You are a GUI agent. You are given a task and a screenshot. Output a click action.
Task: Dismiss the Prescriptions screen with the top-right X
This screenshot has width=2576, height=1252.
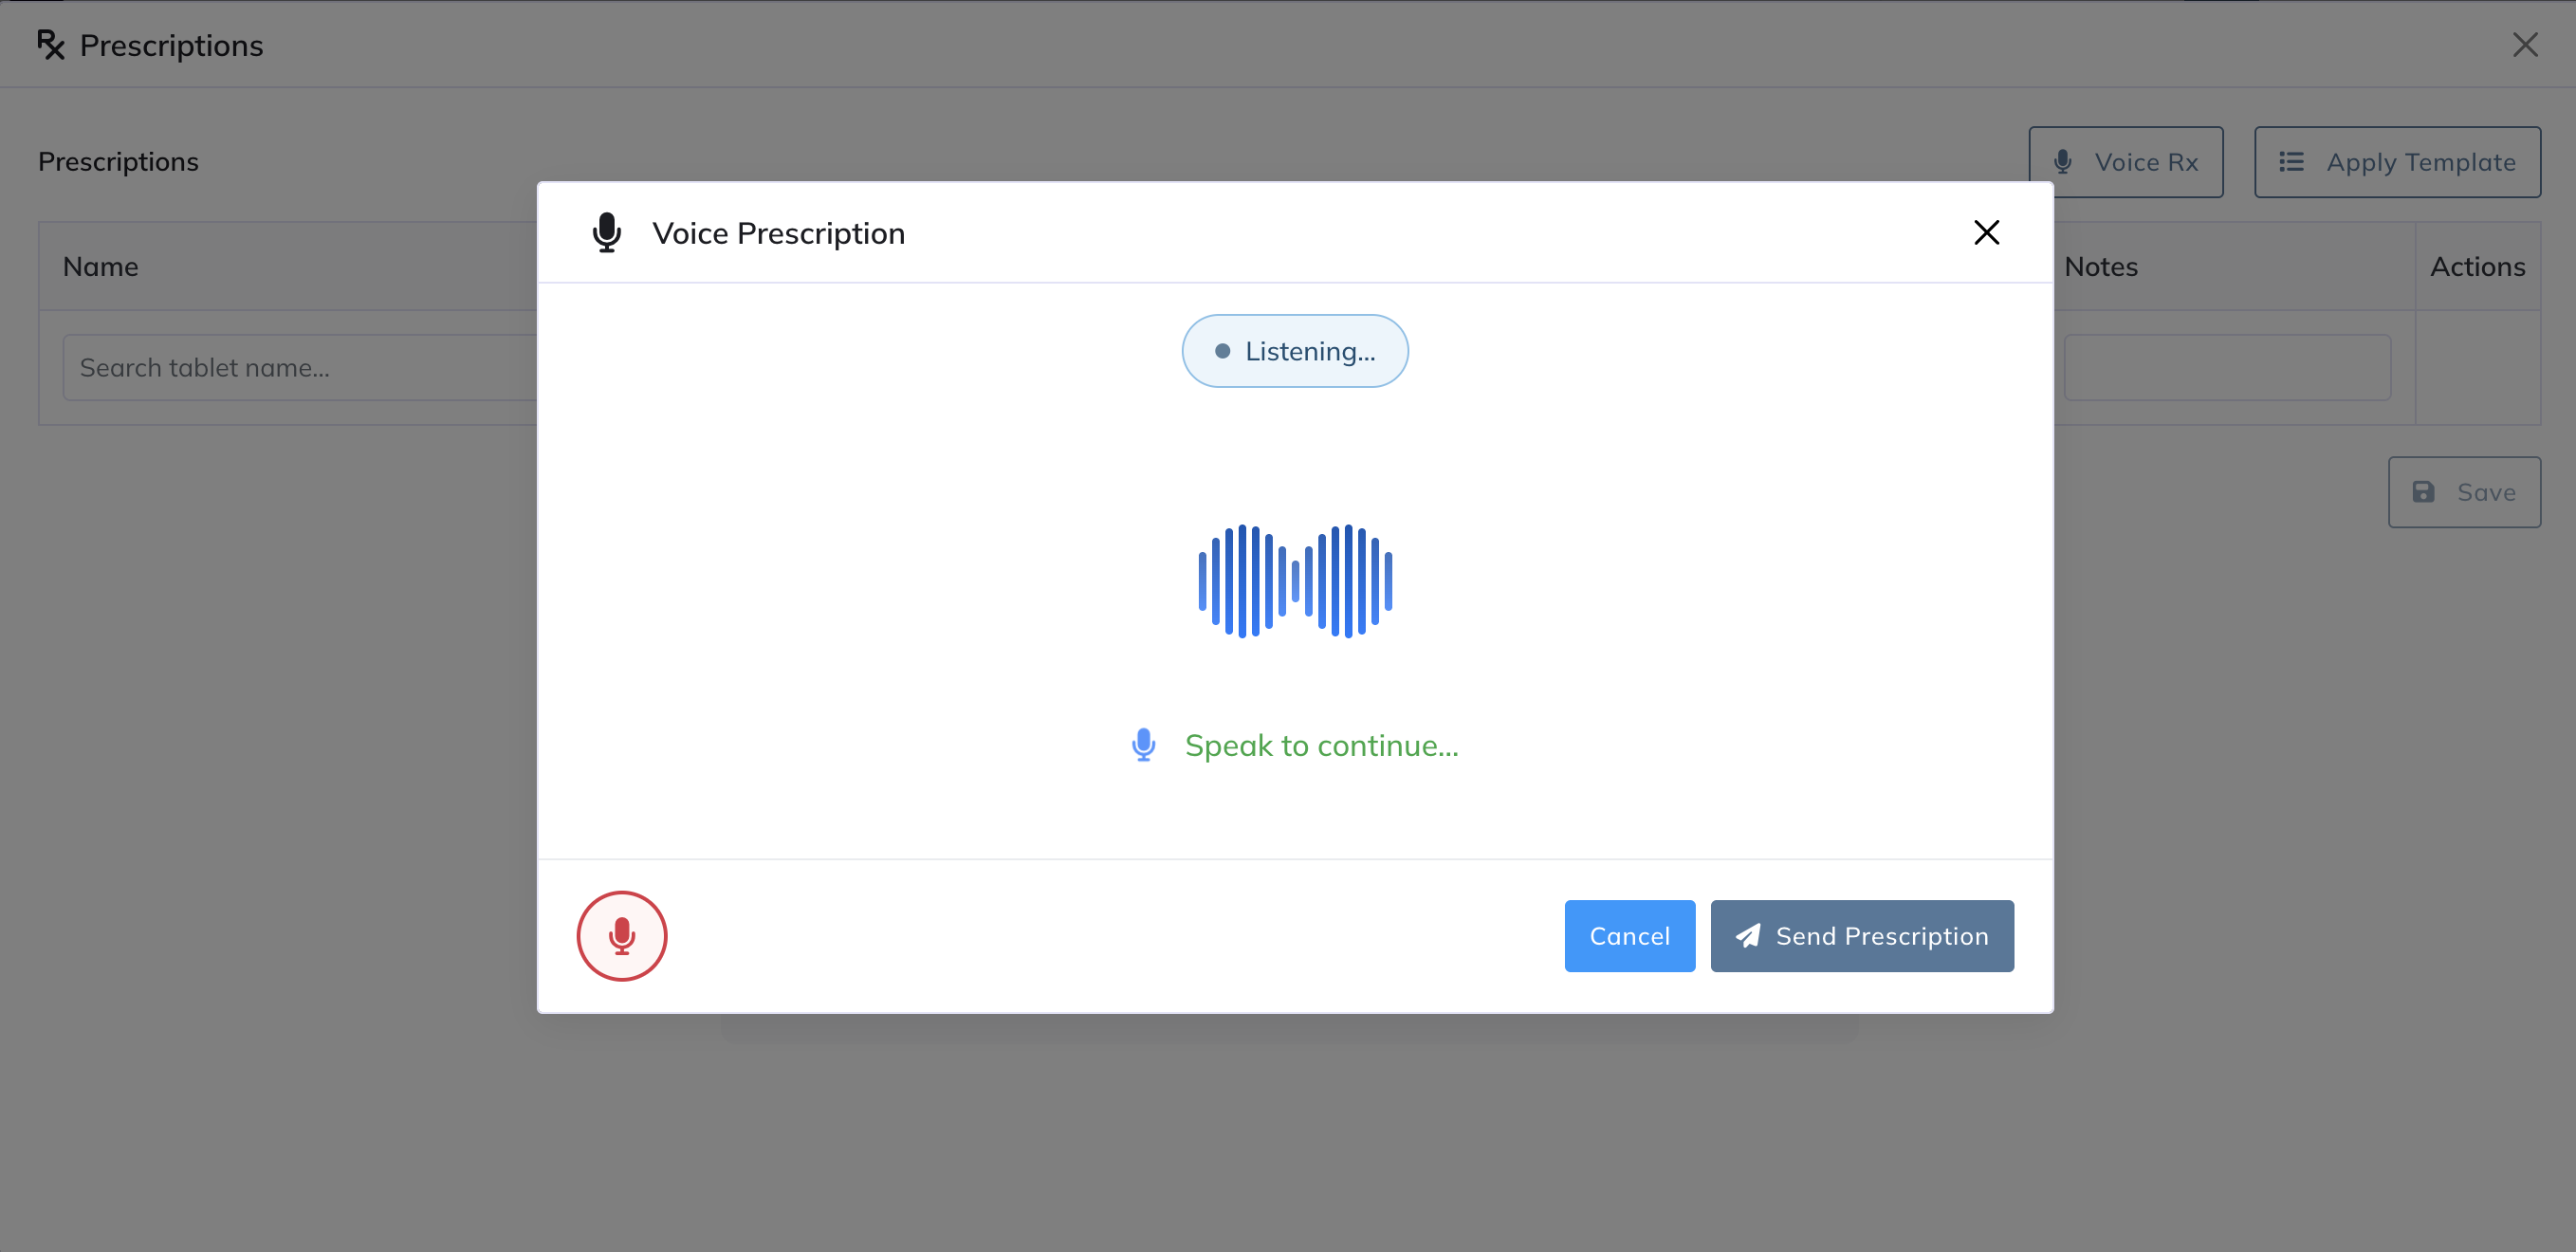point(2526,44)
